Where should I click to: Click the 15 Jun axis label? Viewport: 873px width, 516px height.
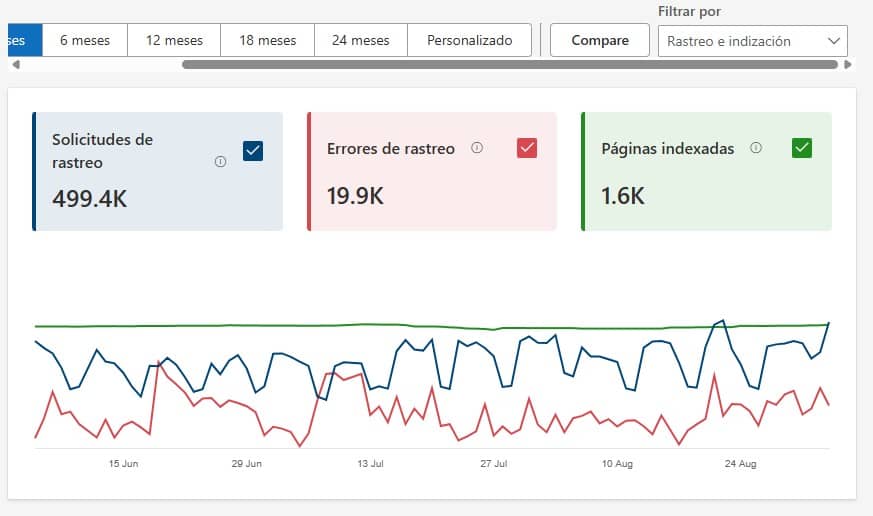pos(123,463)
